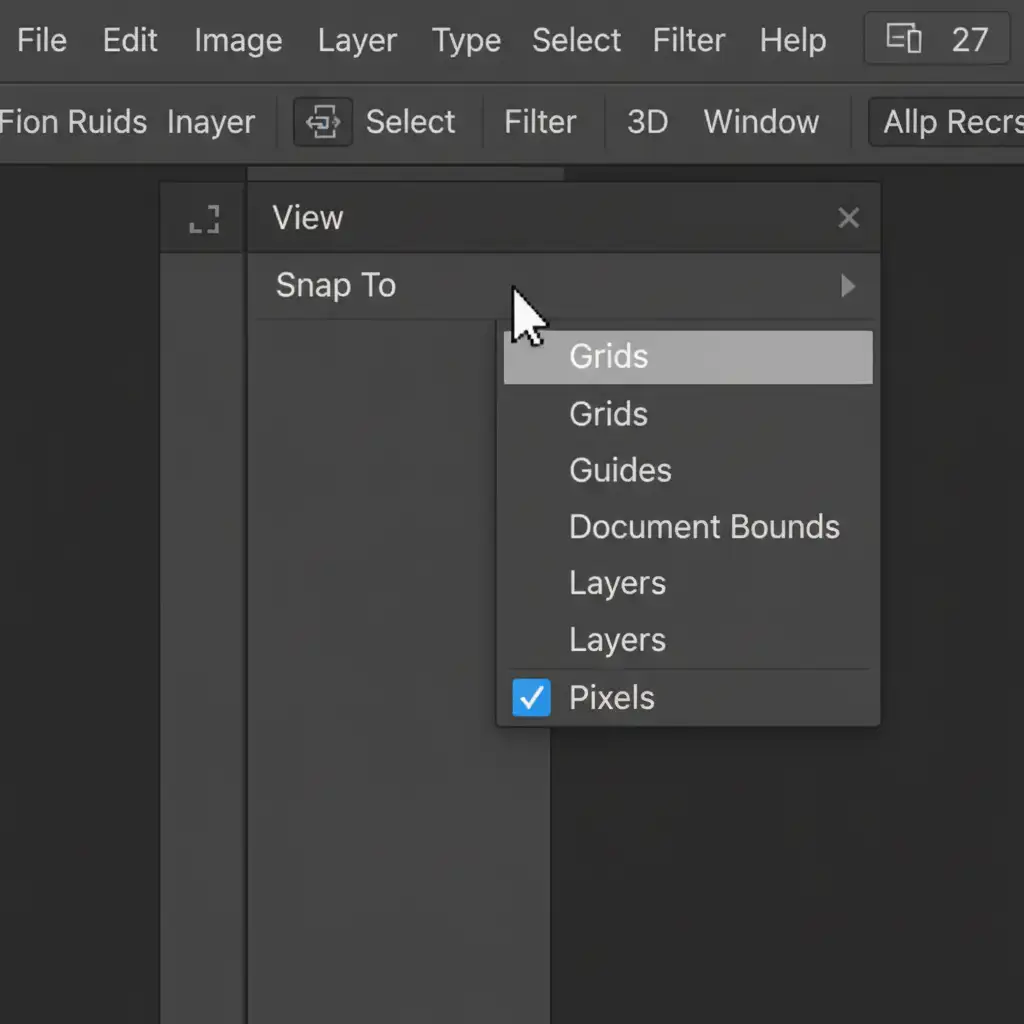
Task: Open the Type menu
Action: [466, 41]
